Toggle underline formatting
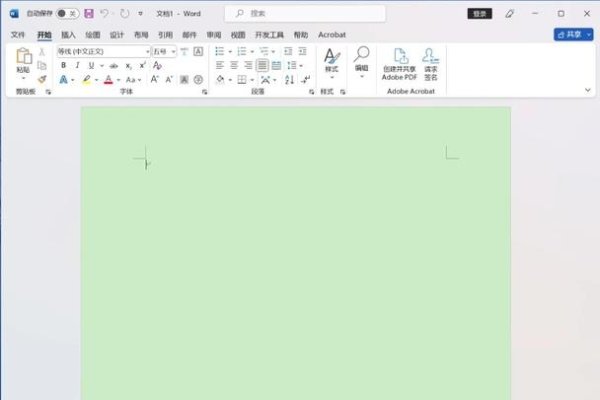The height and width of the screenshot is (400, 600). coord(91,65)
